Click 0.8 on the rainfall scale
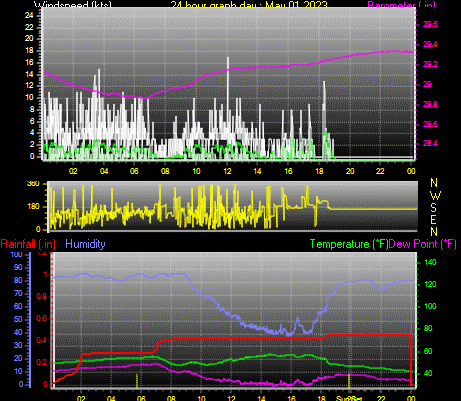Viewport: 461px width, 401px height. click(42, 297)
